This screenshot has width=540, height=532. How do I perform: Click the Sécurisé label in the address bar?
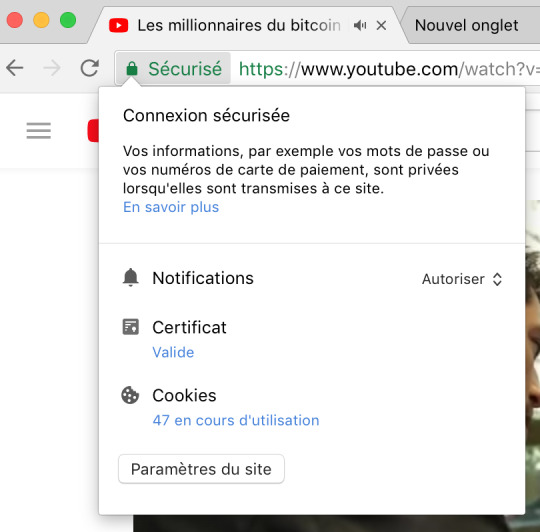pos(185,69)
